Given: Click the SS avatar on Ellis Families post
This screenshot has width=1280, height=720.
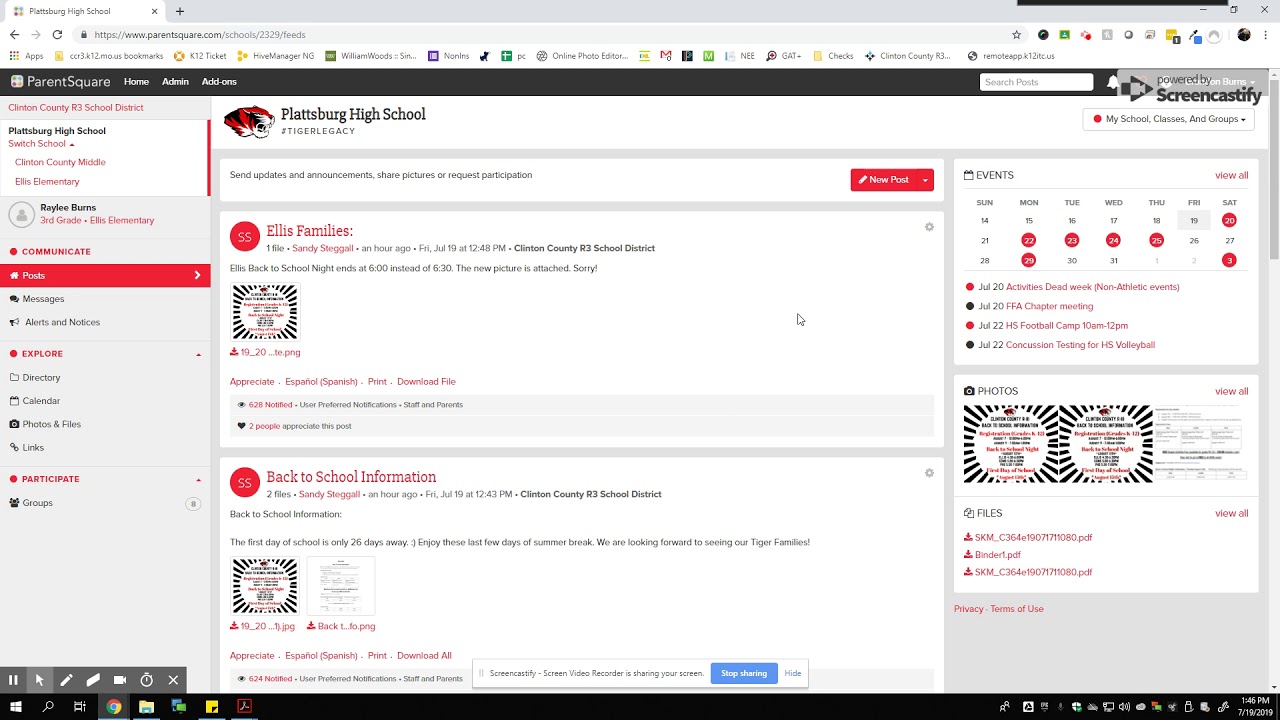Looking at the screenshot, I should tap(245, 237).
